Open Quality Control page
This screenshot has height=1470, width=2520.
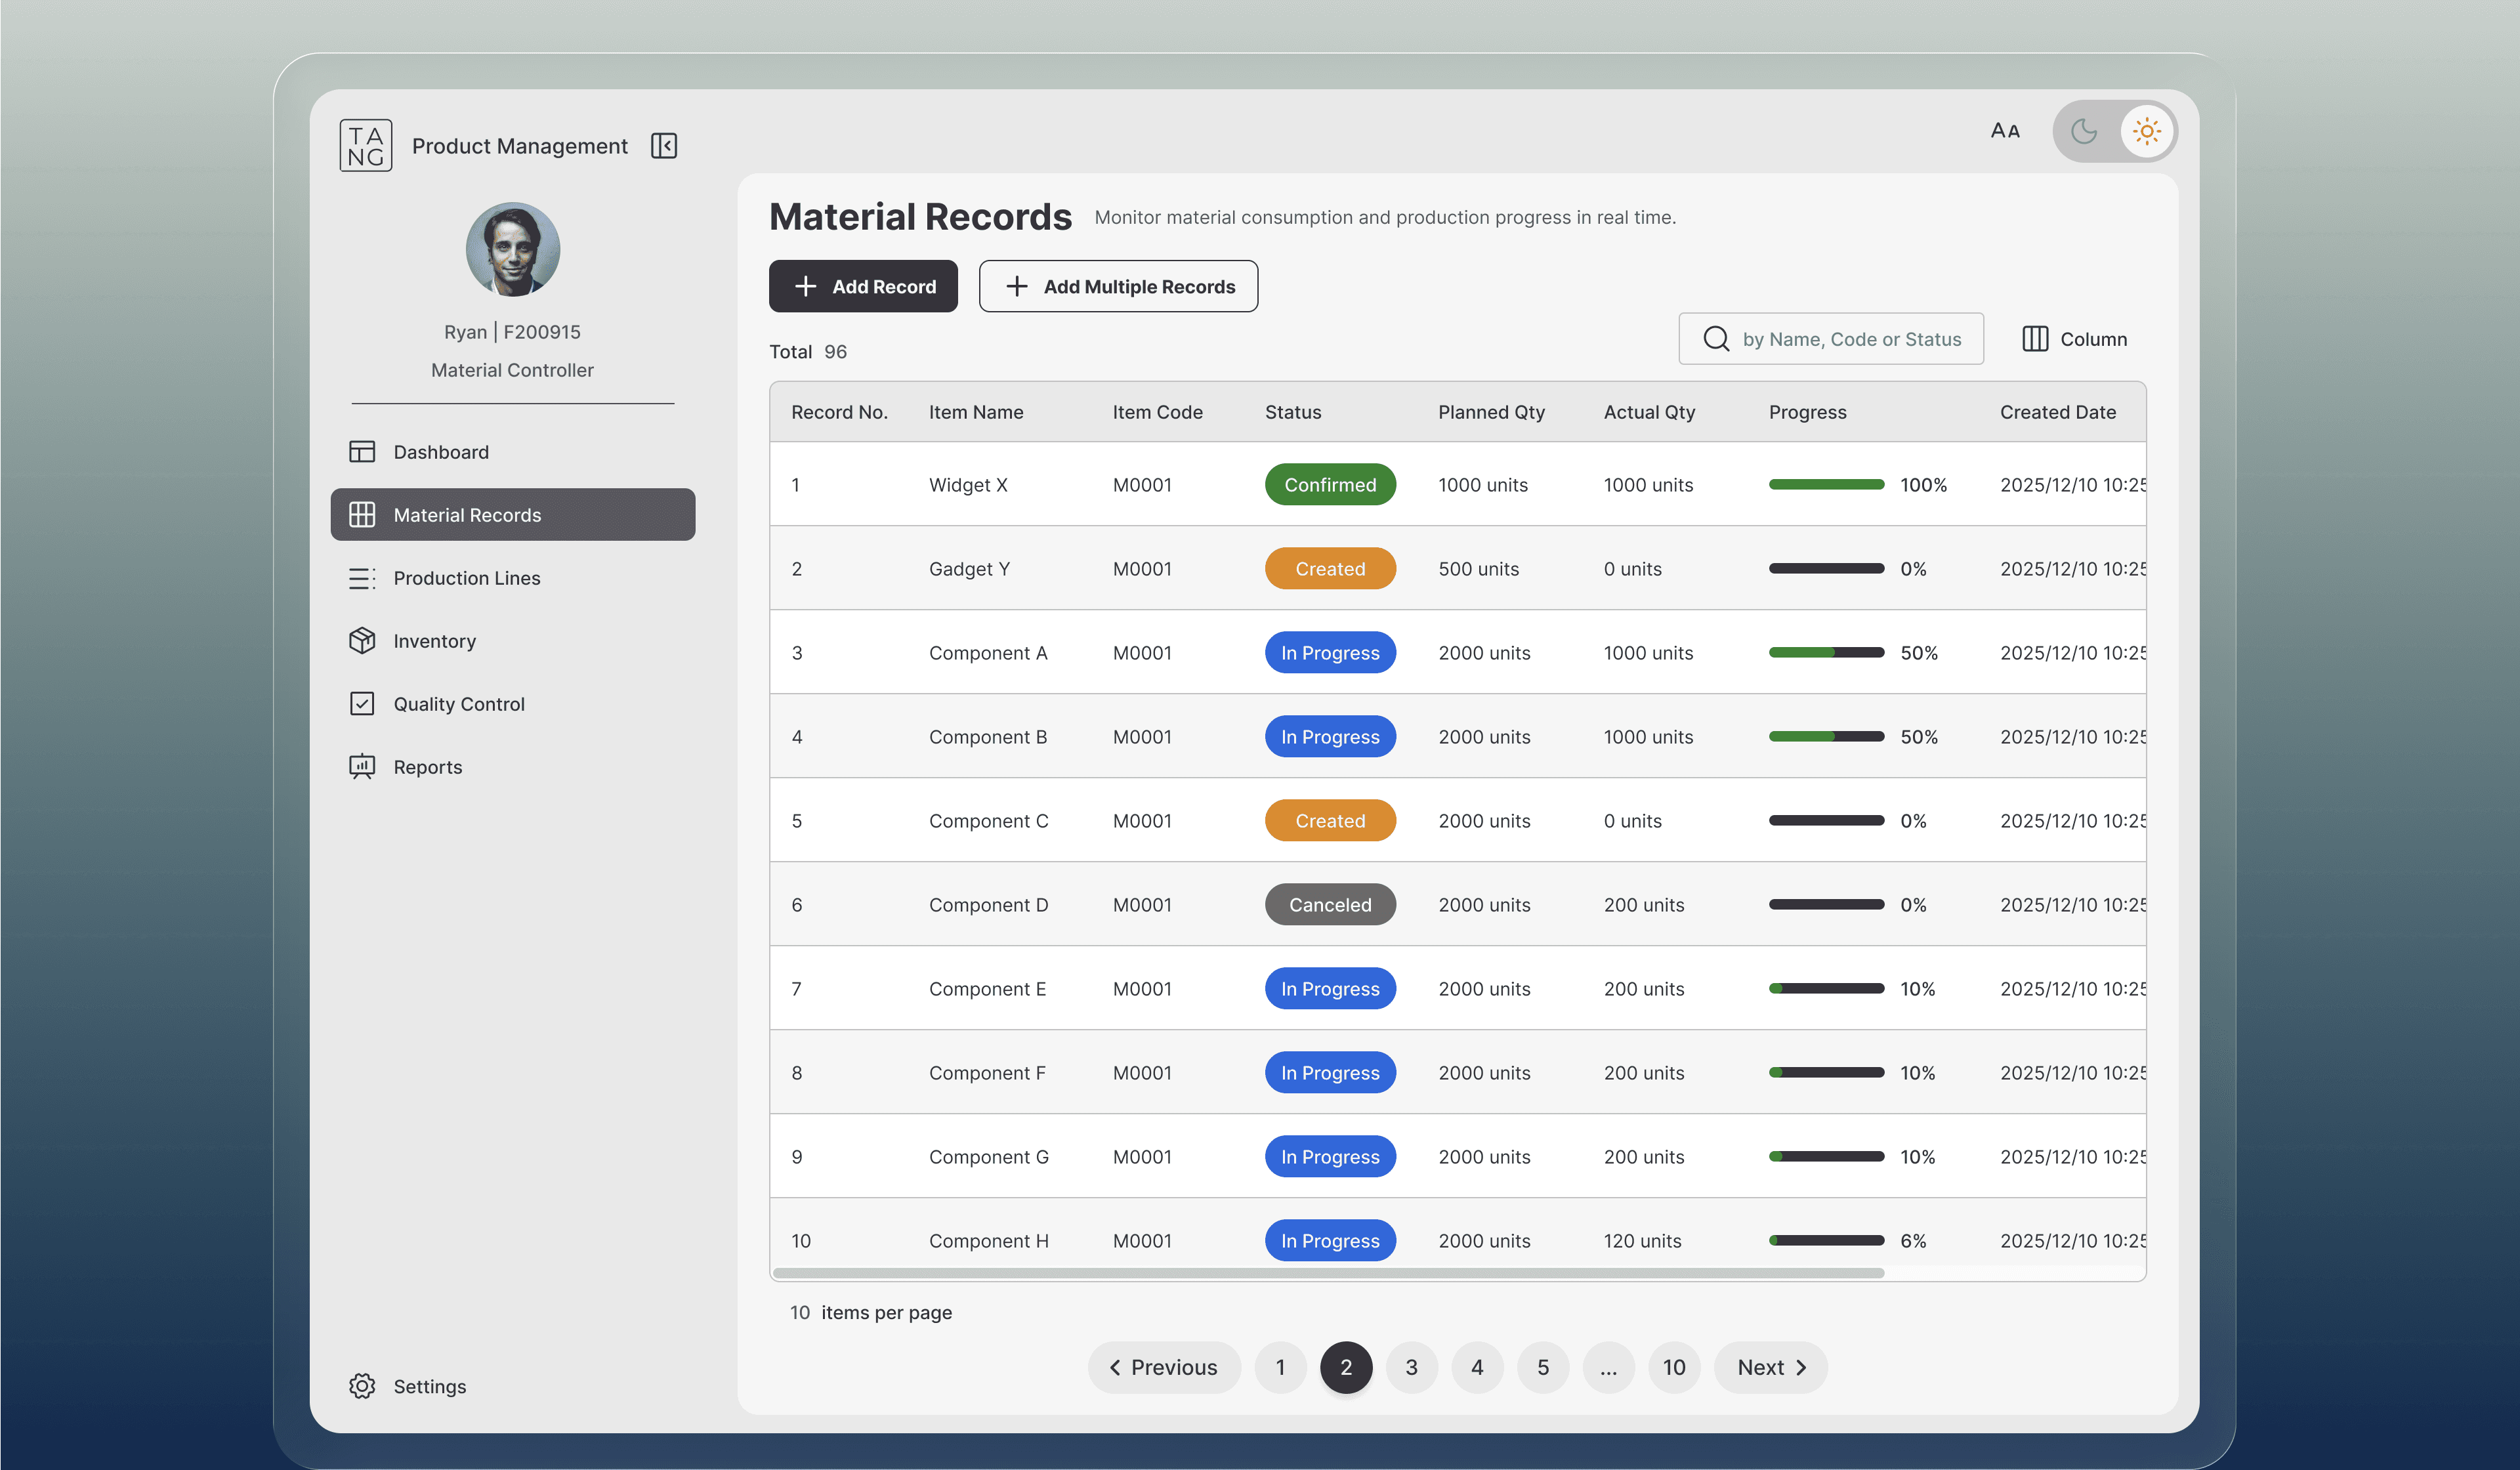(x=458, y=704)
